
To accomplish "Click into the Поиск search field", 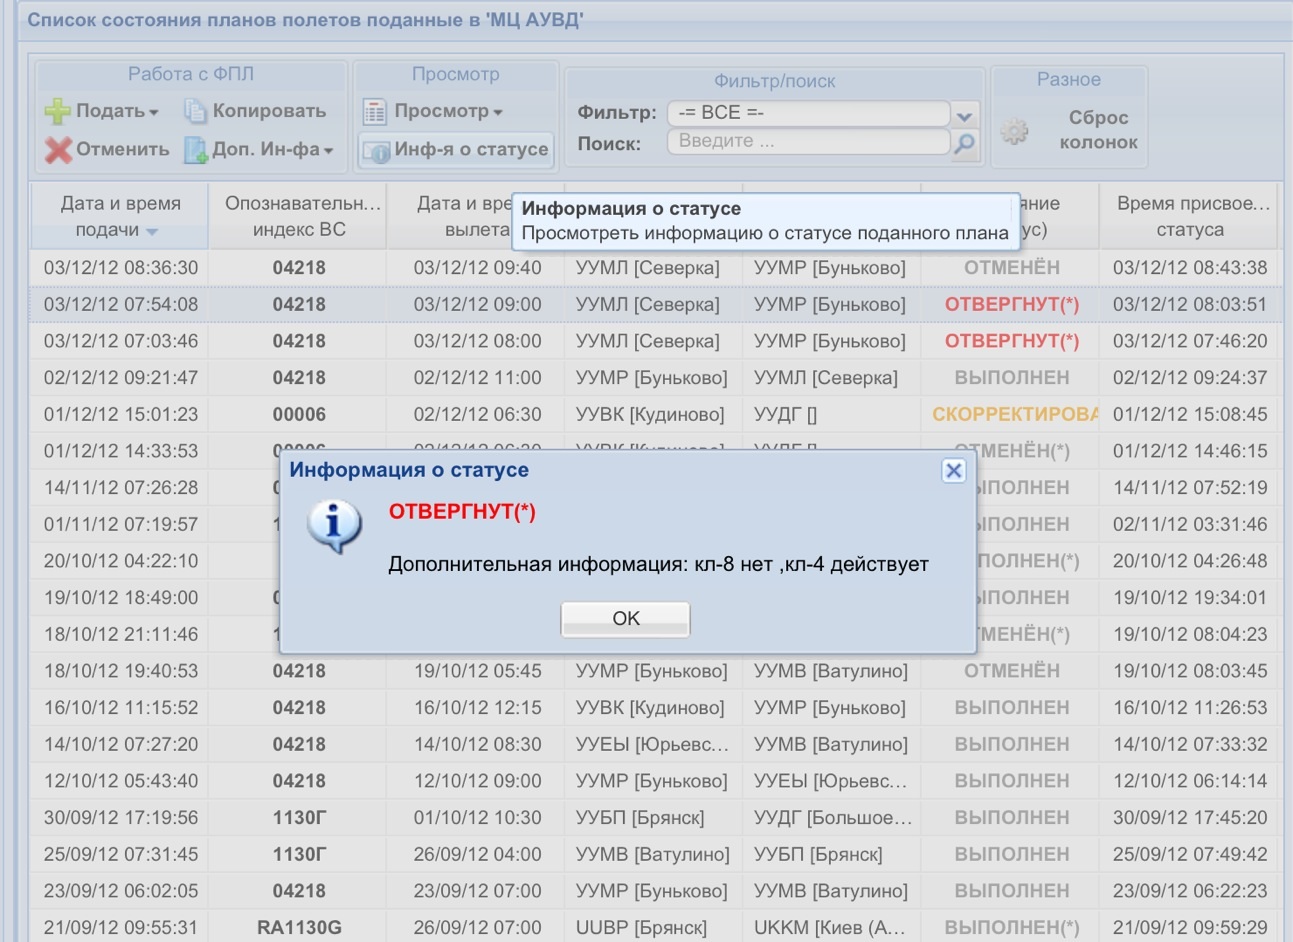I will click(808, 142).
